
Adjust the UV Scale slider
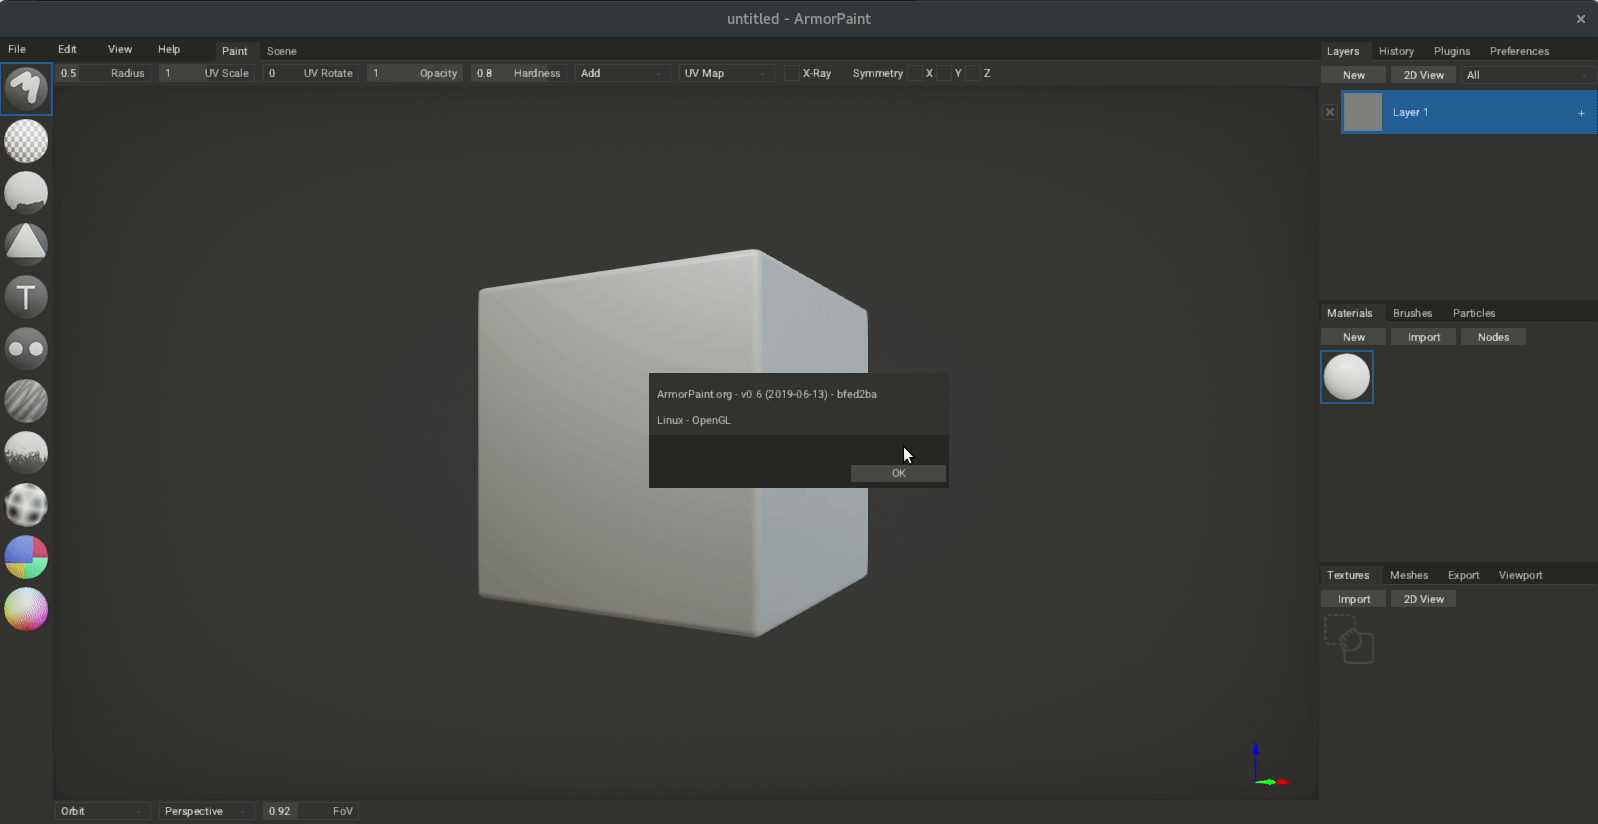pos(207,73)
